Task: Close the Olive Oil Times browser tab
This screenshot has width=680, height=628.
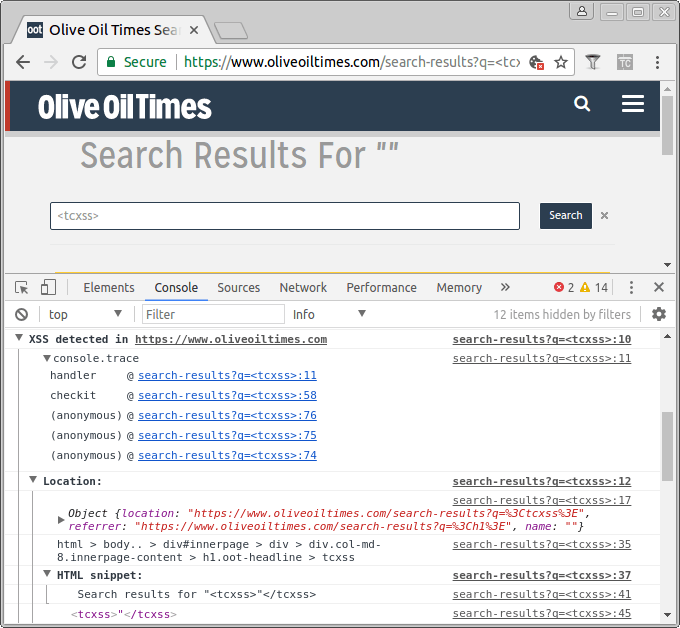Action: coord(194,30)
